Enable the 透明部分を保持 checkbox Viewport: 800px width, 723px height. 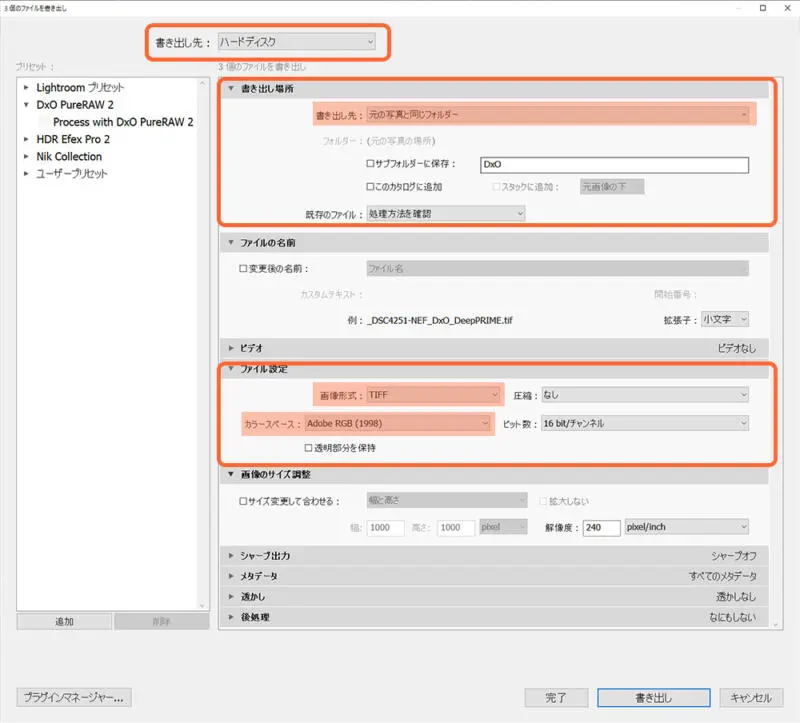click(308, 447)
